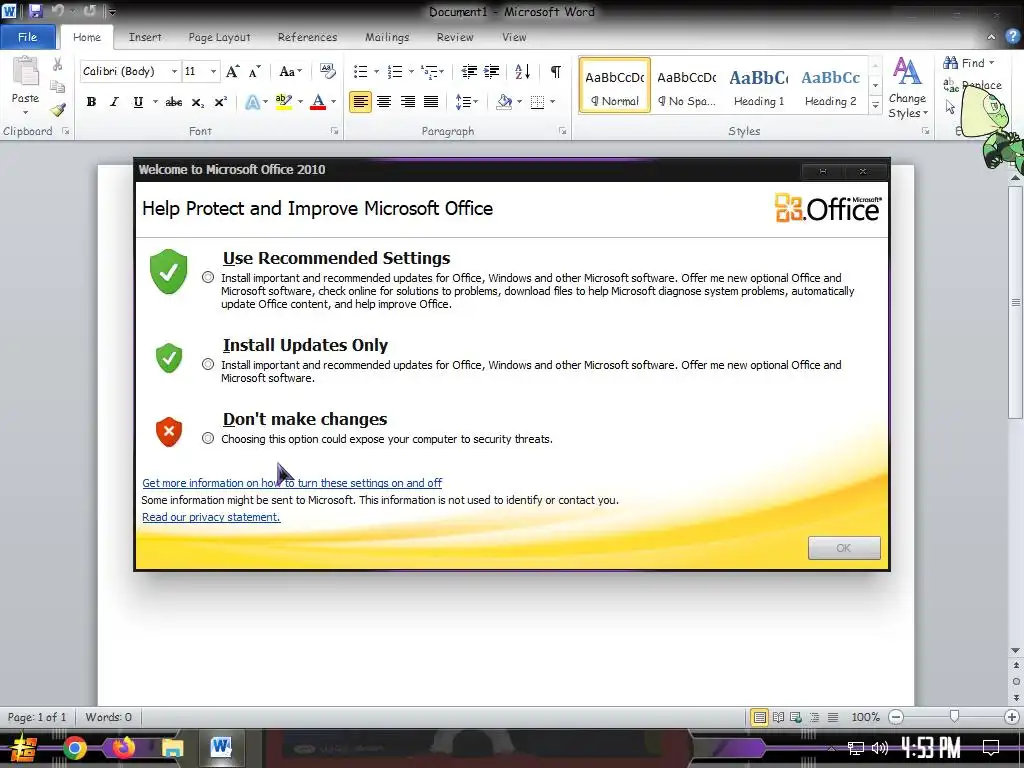Open highlight color dropdown arrow
1024x768 pixels.
click(300, 102)
